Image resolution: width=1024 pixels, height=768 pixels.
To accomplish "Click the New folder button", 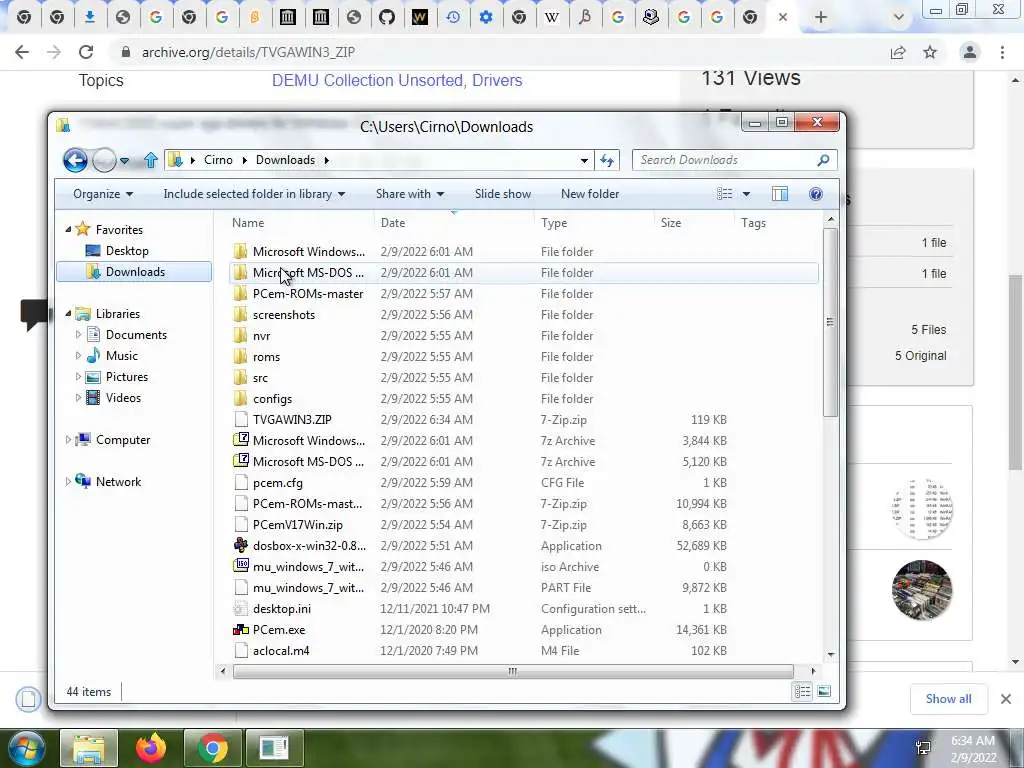I will 590,194.
